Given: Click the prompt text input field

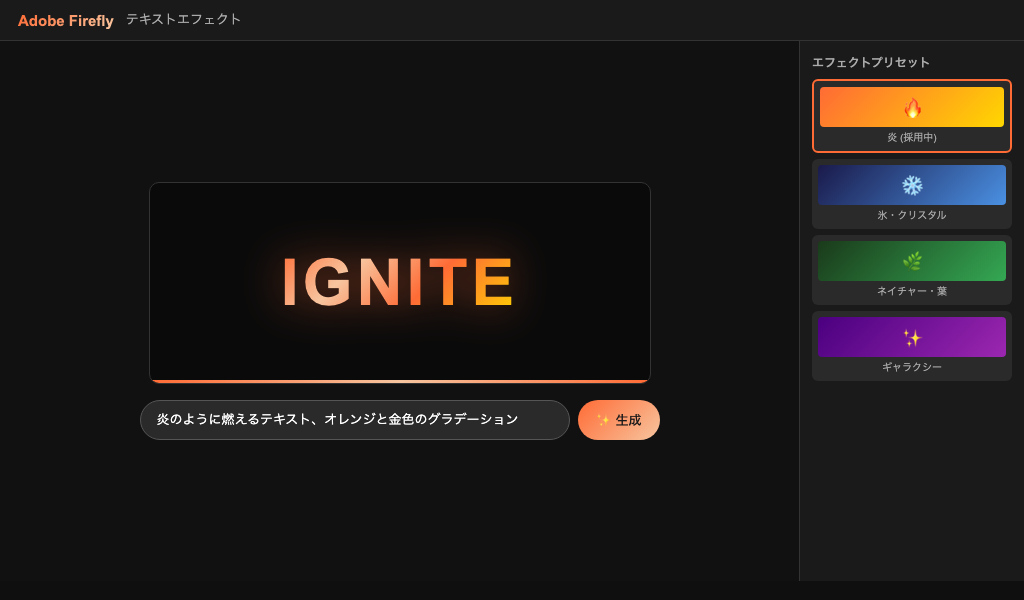Looking at the screenshot, I should [x=355, y=420].
